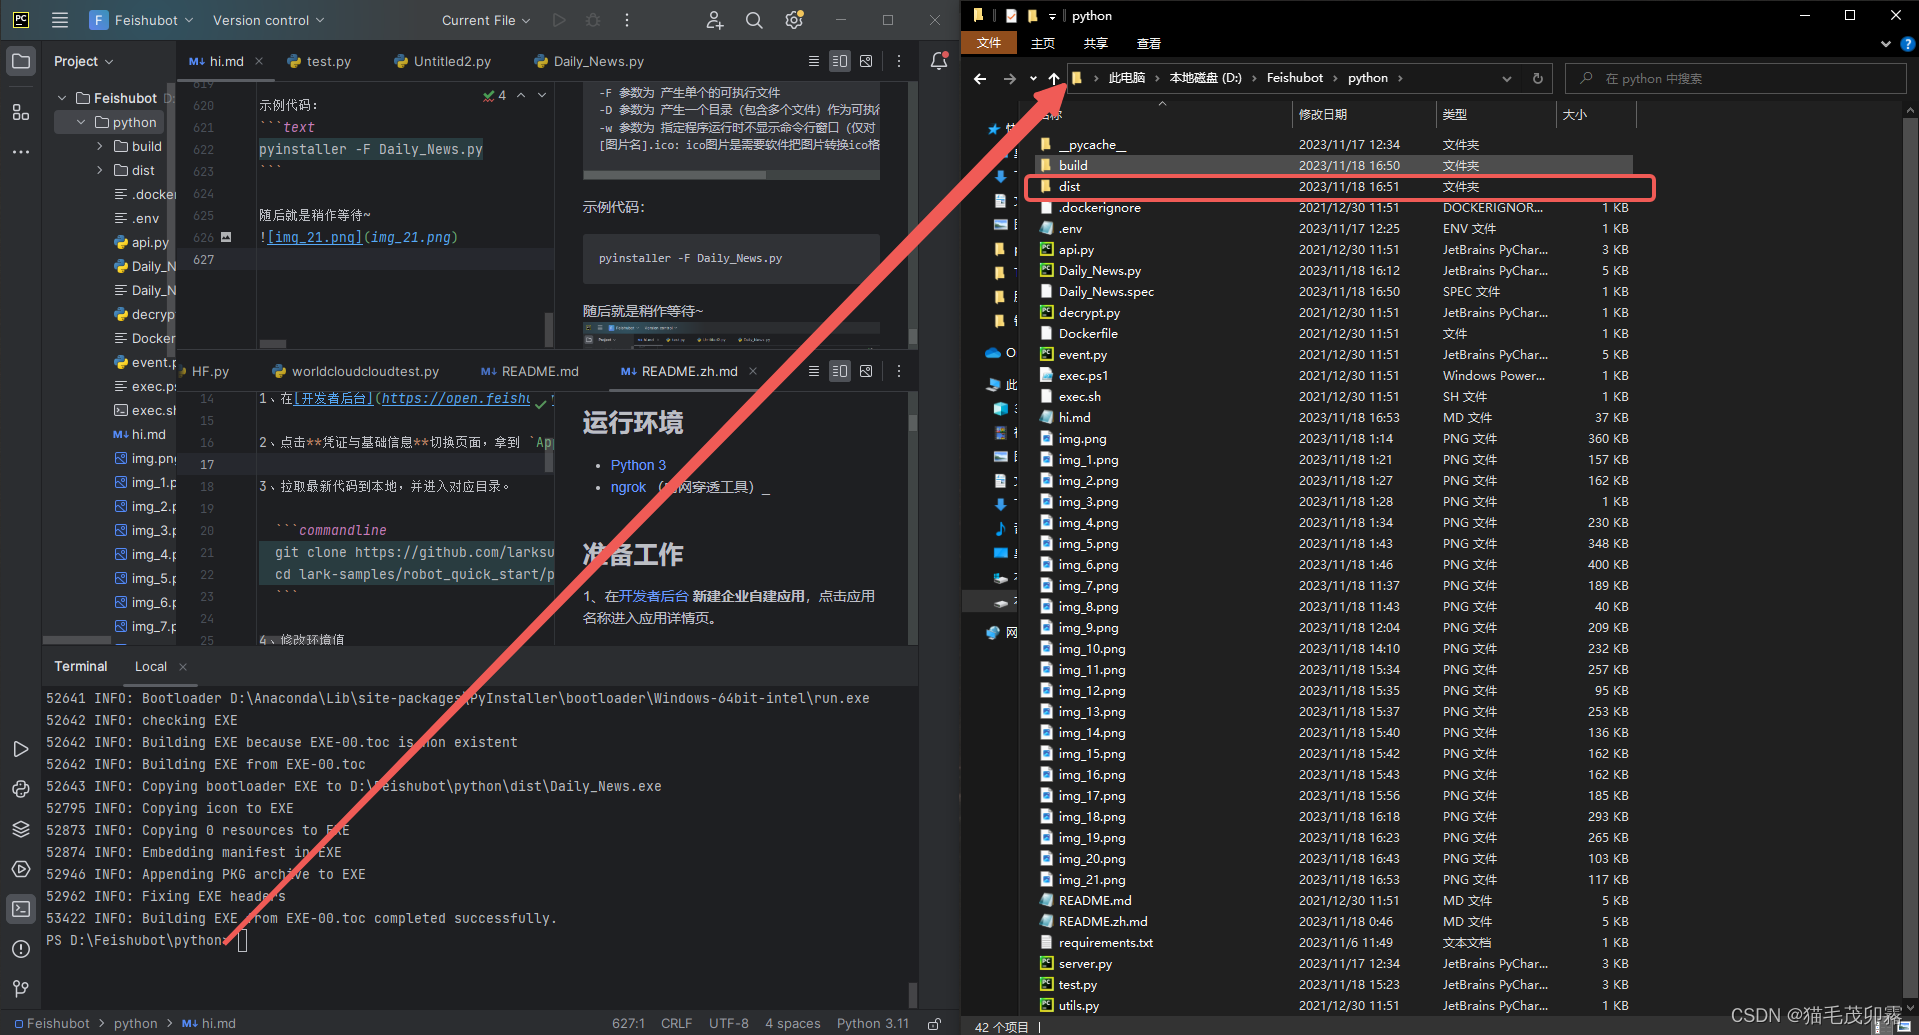Viewport: 1919px width, 1035px height.
Task: Open the Problems tool window icon
Action: [x=21, y=949]
